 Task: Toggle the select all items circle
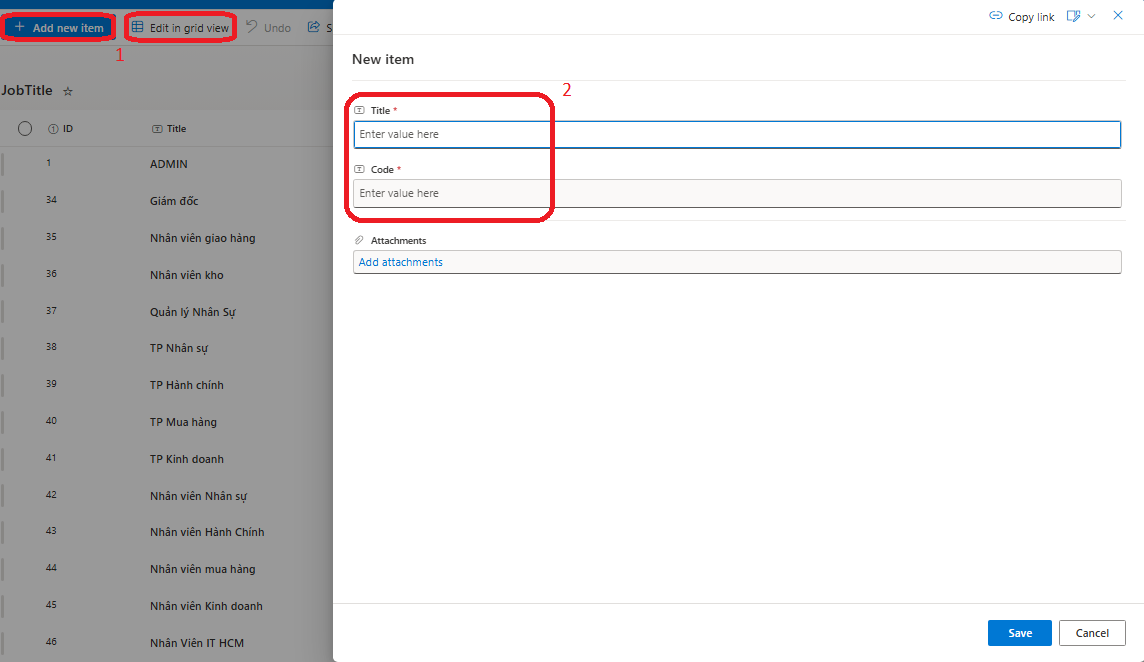[25, 128]
